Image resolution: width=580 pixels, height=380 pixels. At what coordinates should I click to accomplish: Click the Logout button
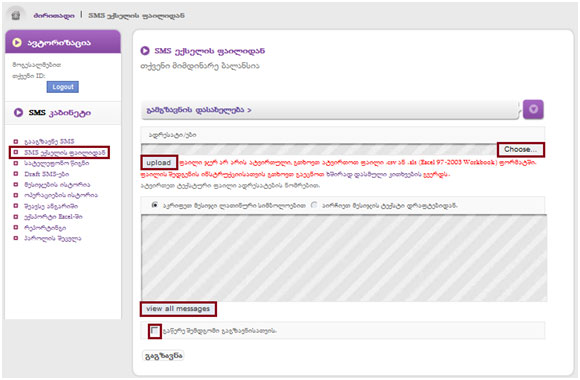[63, 87]
